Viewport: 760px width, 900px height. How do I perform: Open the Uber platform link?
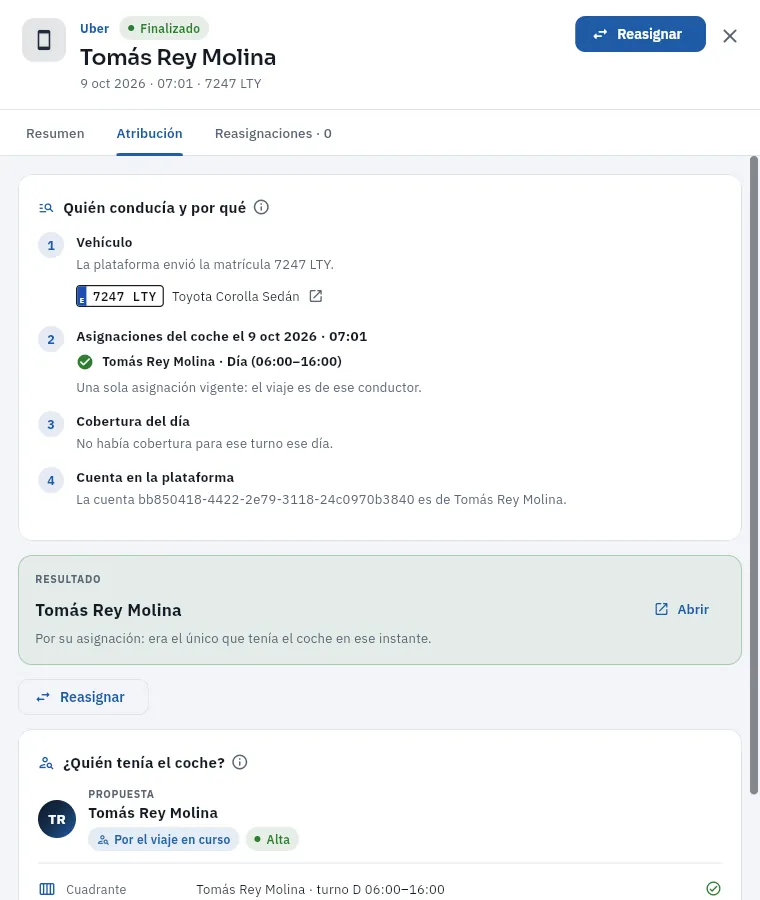coord(94,29)
